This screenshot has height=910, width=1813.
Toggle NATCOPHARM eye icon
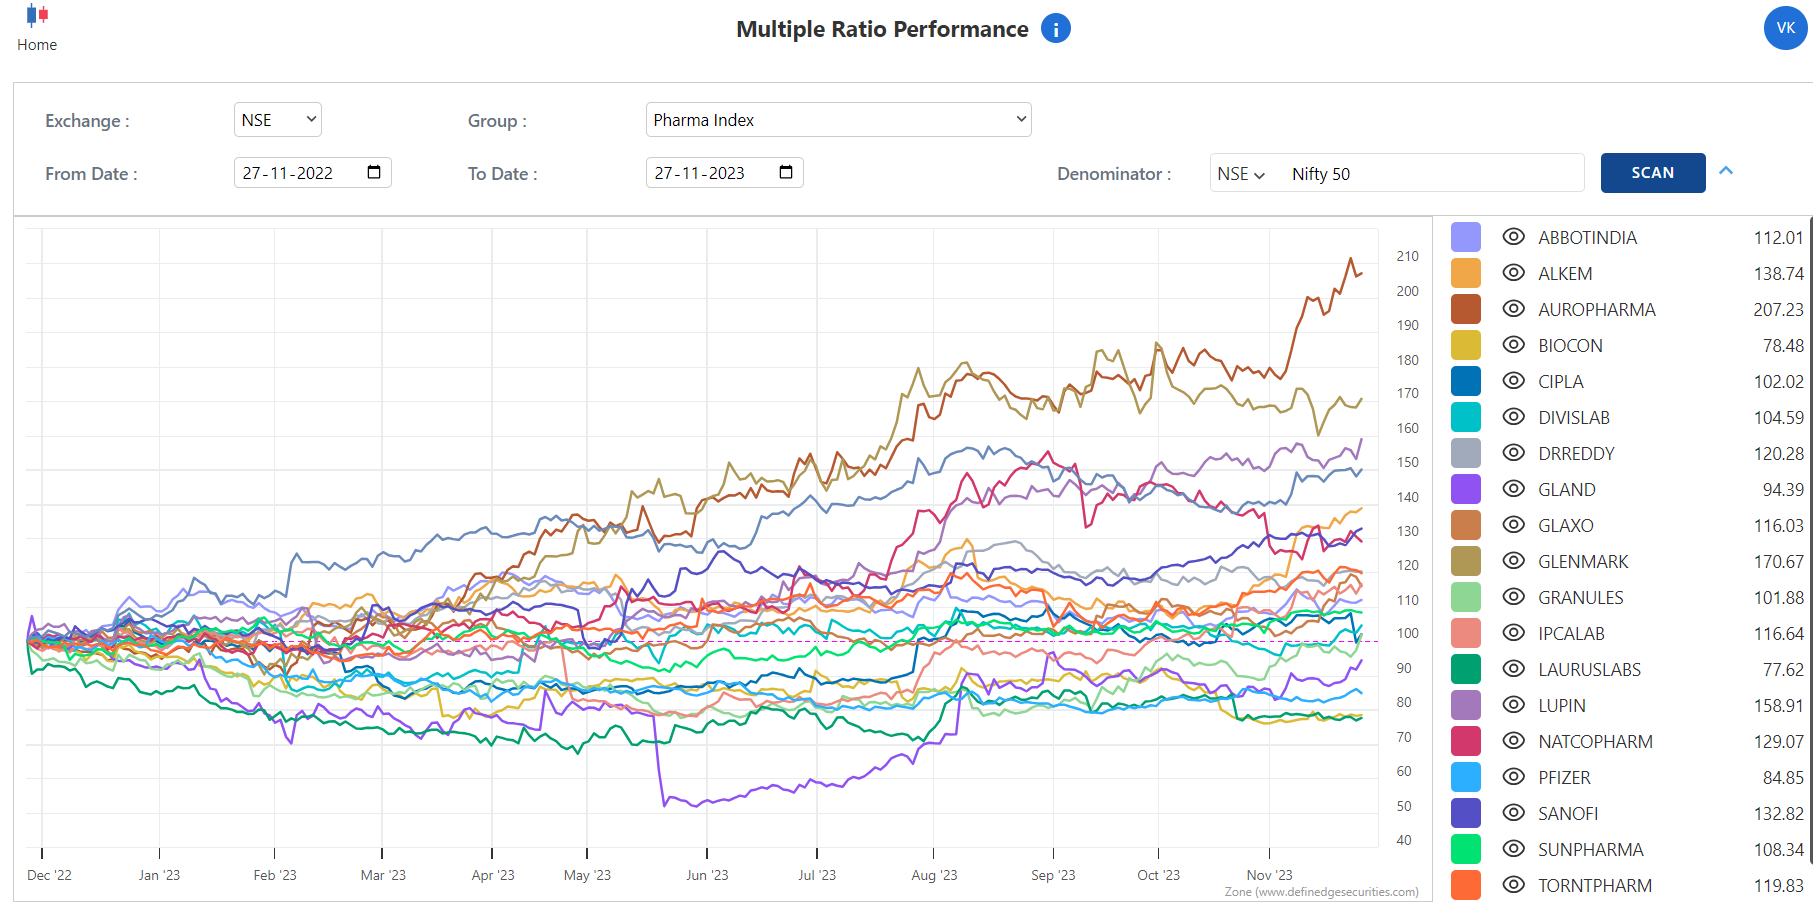pyautogui.click(x=1514, y=741)
